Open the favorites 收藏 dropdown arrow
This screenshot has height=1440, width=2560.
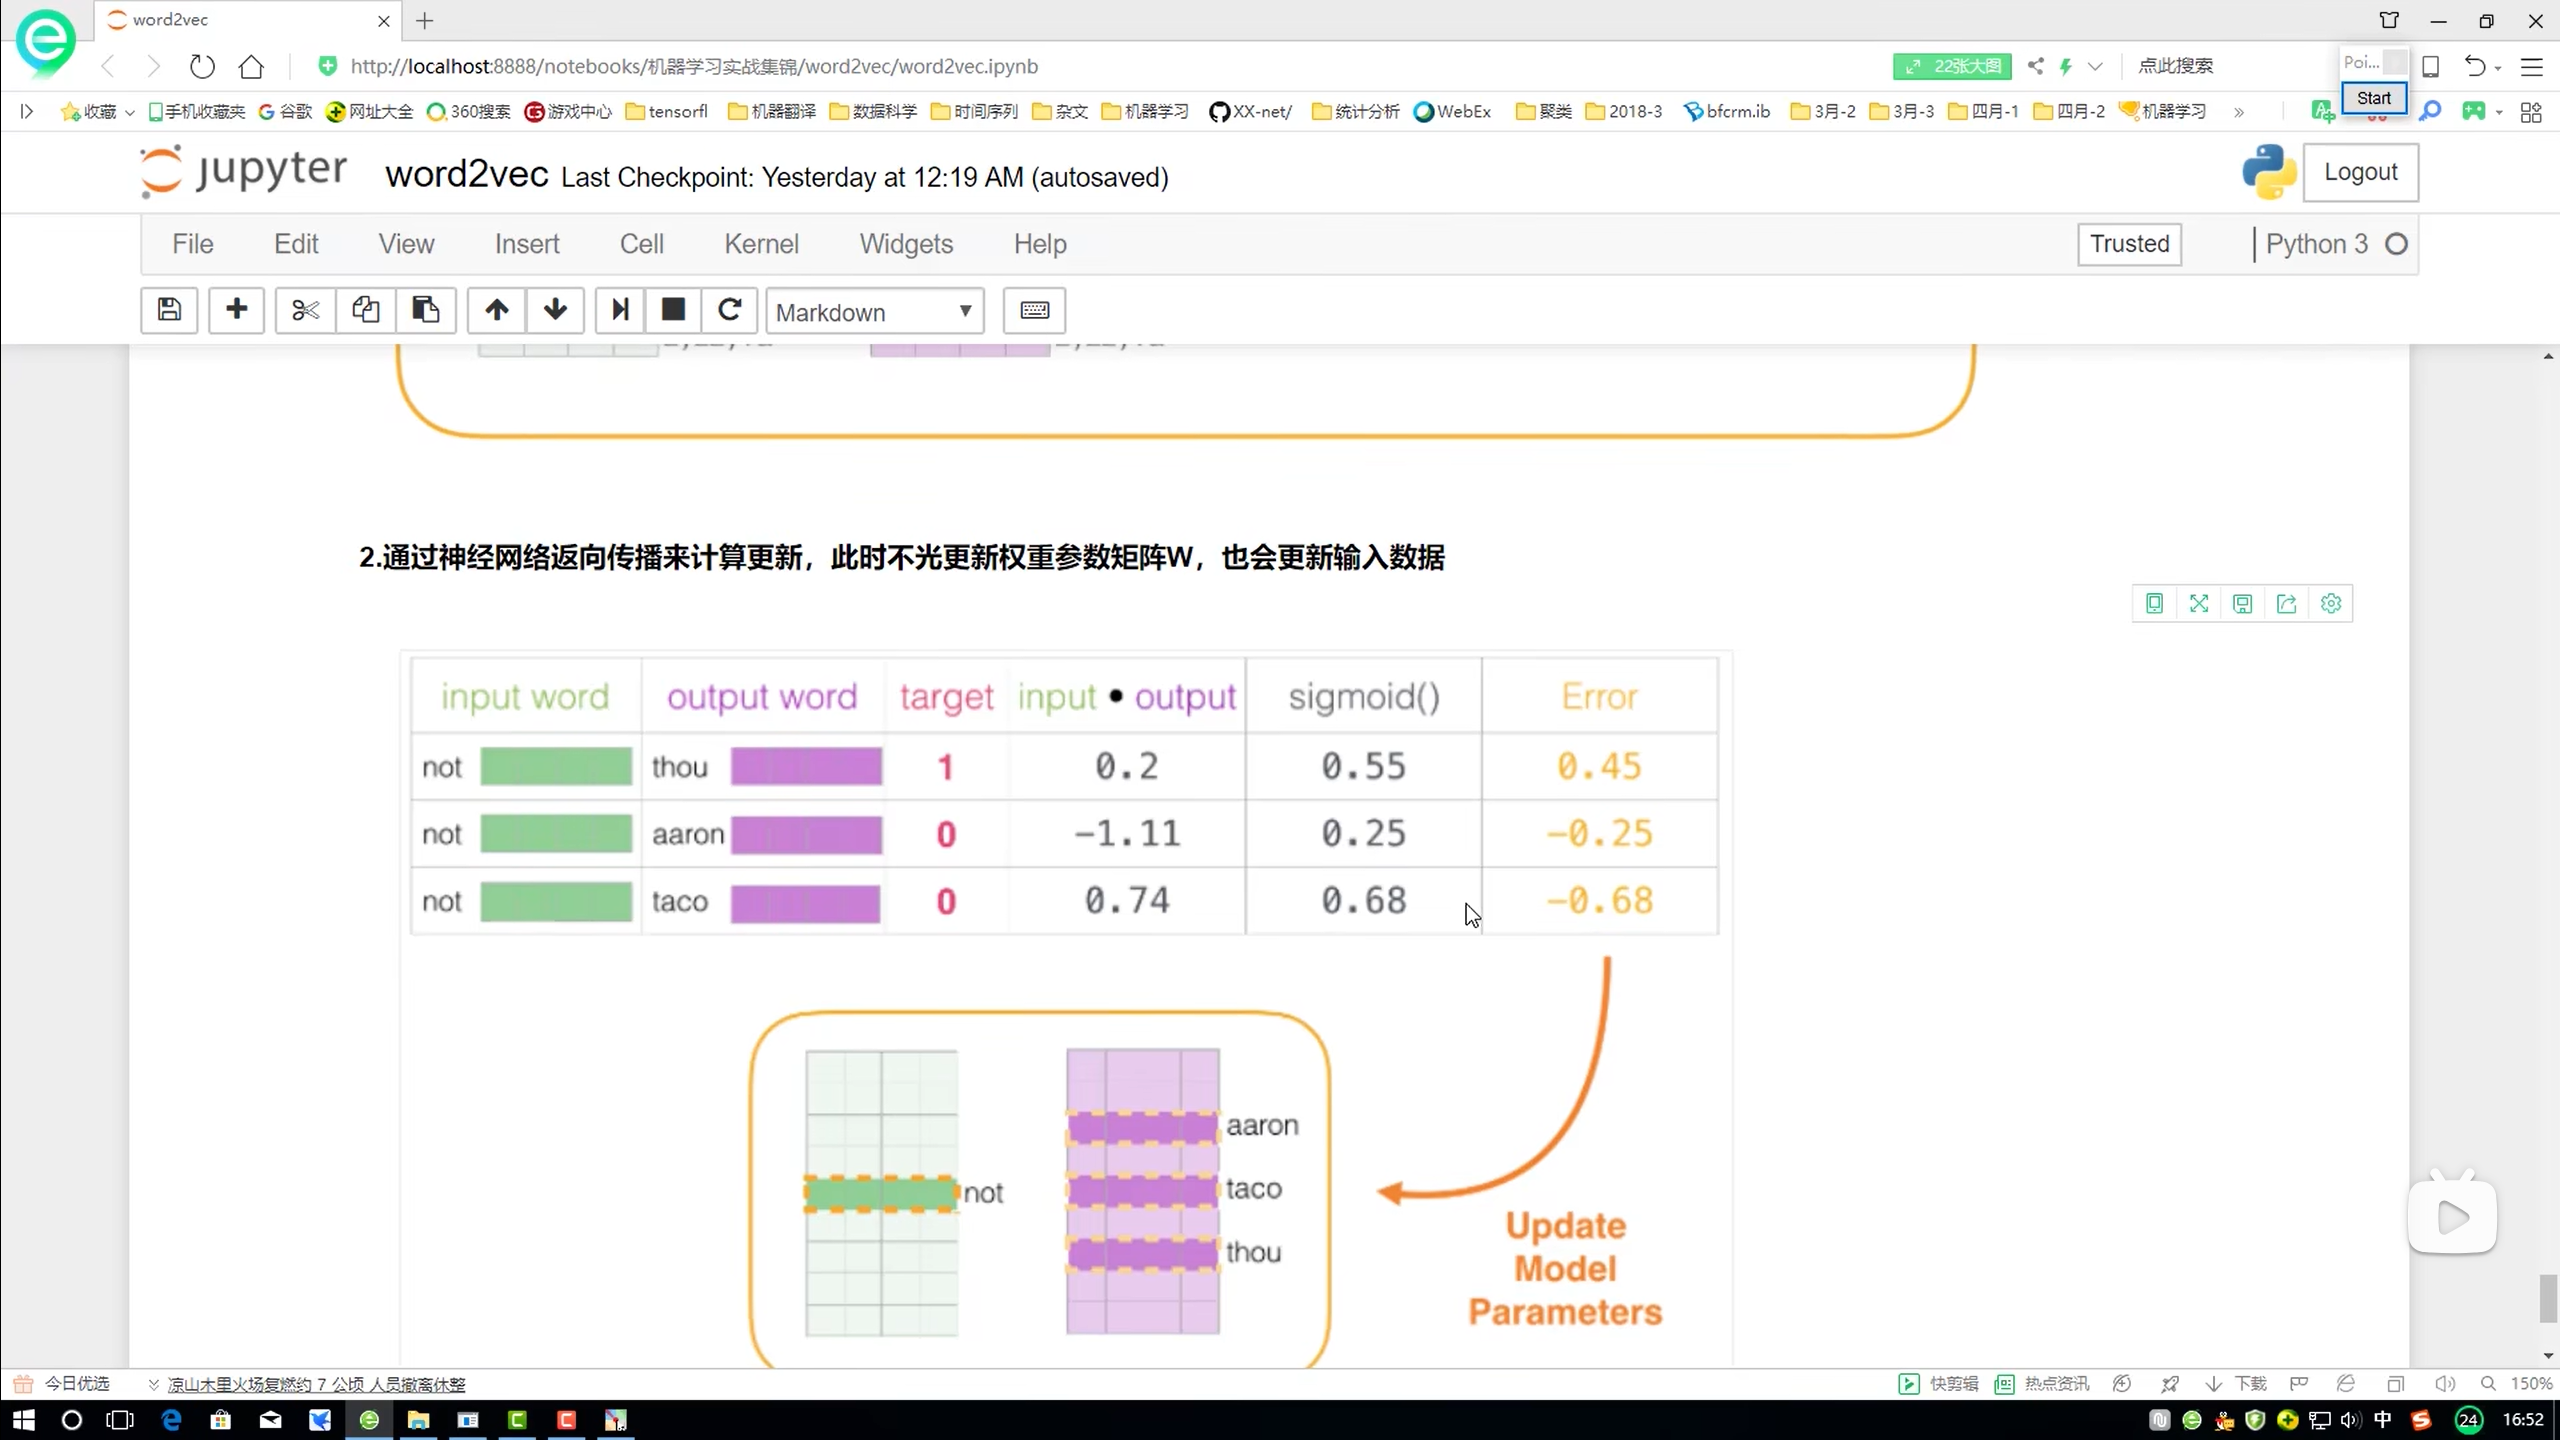[130, 111]
